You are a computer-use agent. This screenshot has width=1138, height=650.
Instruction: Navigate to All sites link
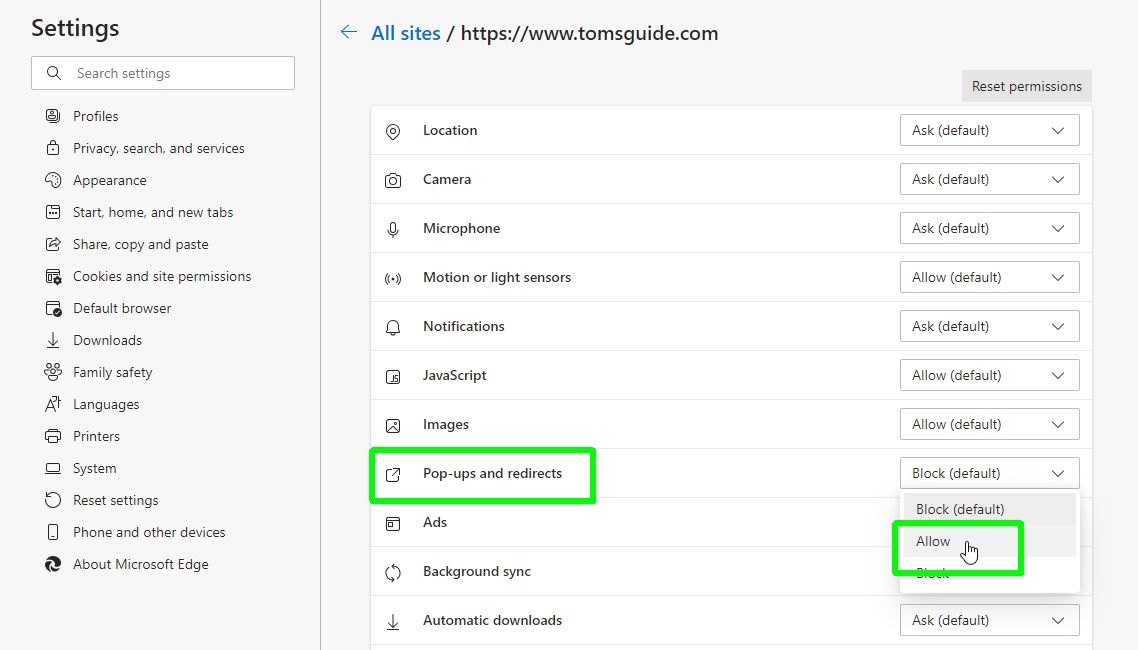coord(404,32)
